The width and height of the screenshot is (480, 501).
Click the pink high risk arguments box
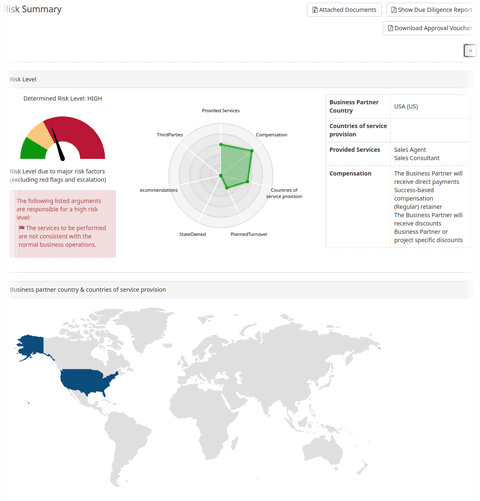[x=63, y=224]
